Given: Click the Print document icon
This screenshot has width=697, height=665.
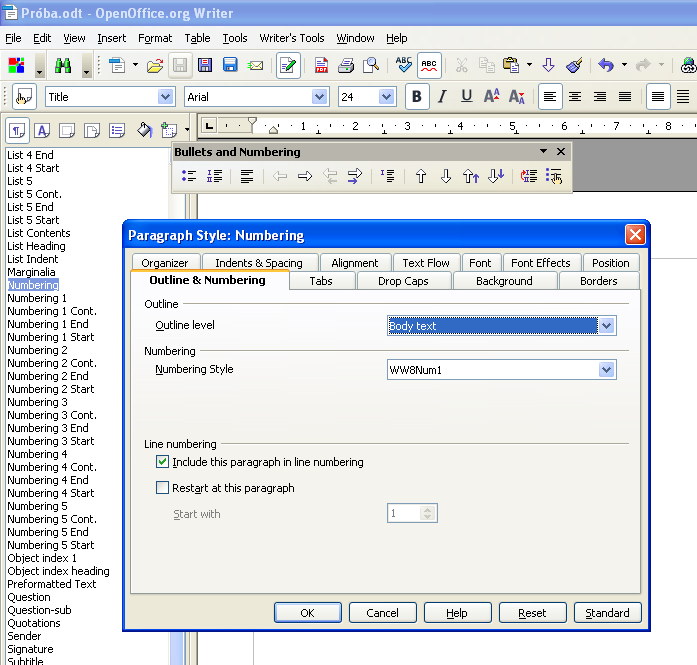Looking at the screenshot, I should click(346, 66).
